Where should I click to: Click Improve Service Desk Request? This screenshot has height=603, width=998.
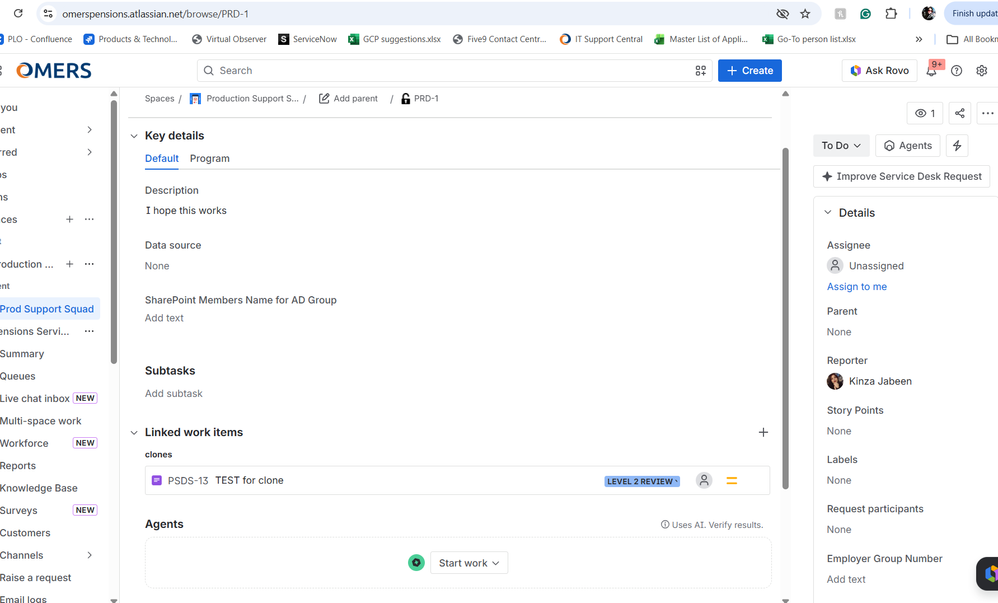pos(902,176)
